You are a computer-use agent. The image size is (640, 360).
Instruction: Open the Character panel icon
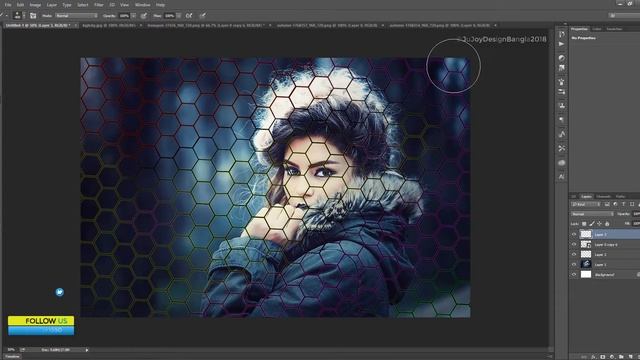(x=562, y=177)
